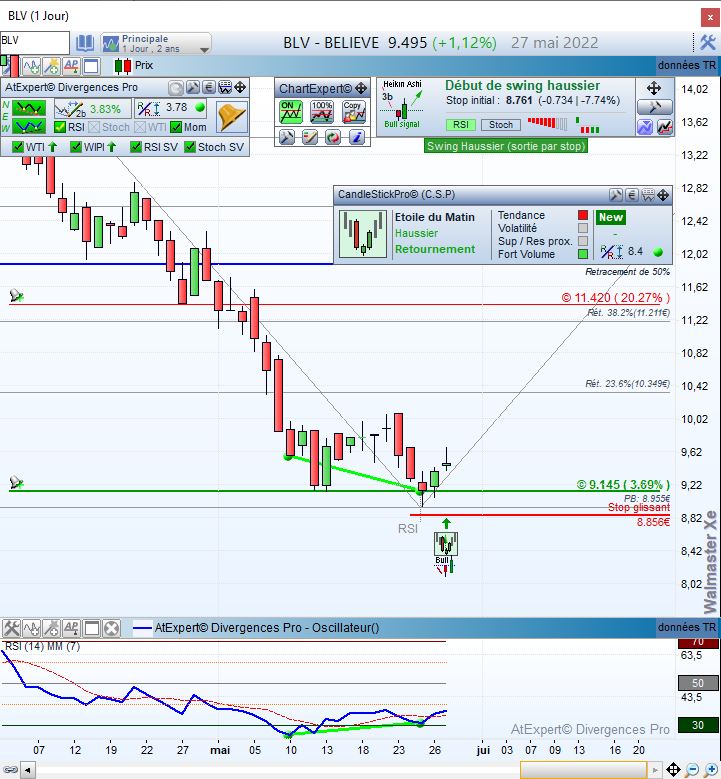Open the AP alert icon in price toolbar
Viewport: 721px width, 779px height.
click(x=71, y=66)
